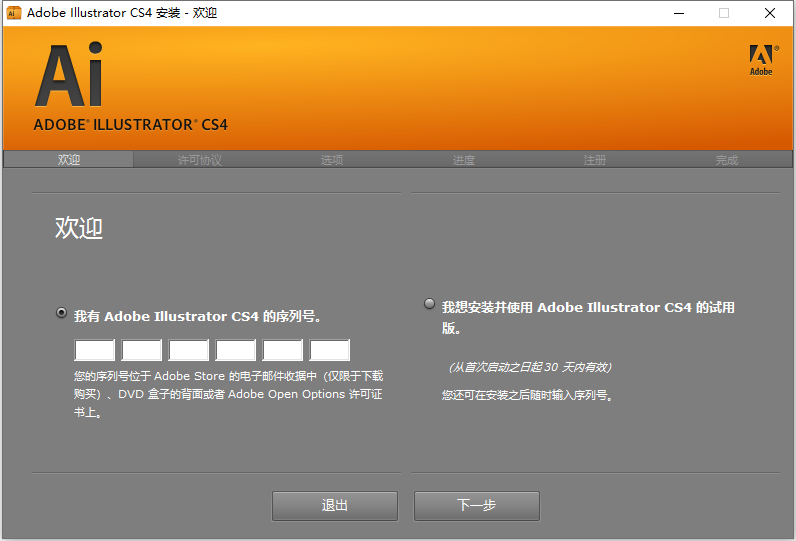This screenshot has height=541, width=796.
Task: Click the installer icon in title bar
Action: [14, 13]
